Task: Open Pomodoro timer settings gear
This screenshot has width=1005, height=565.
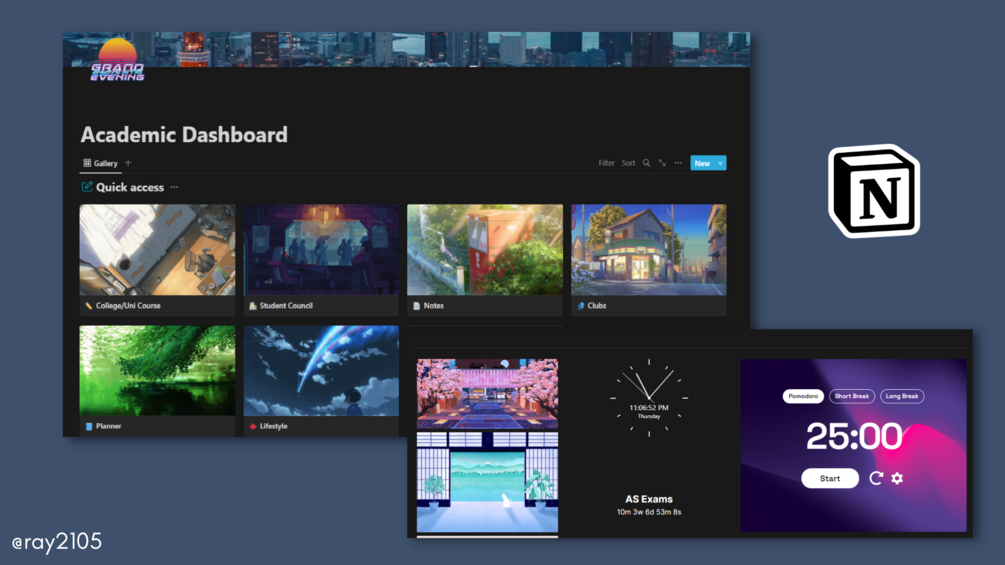Action: point(897,478)
